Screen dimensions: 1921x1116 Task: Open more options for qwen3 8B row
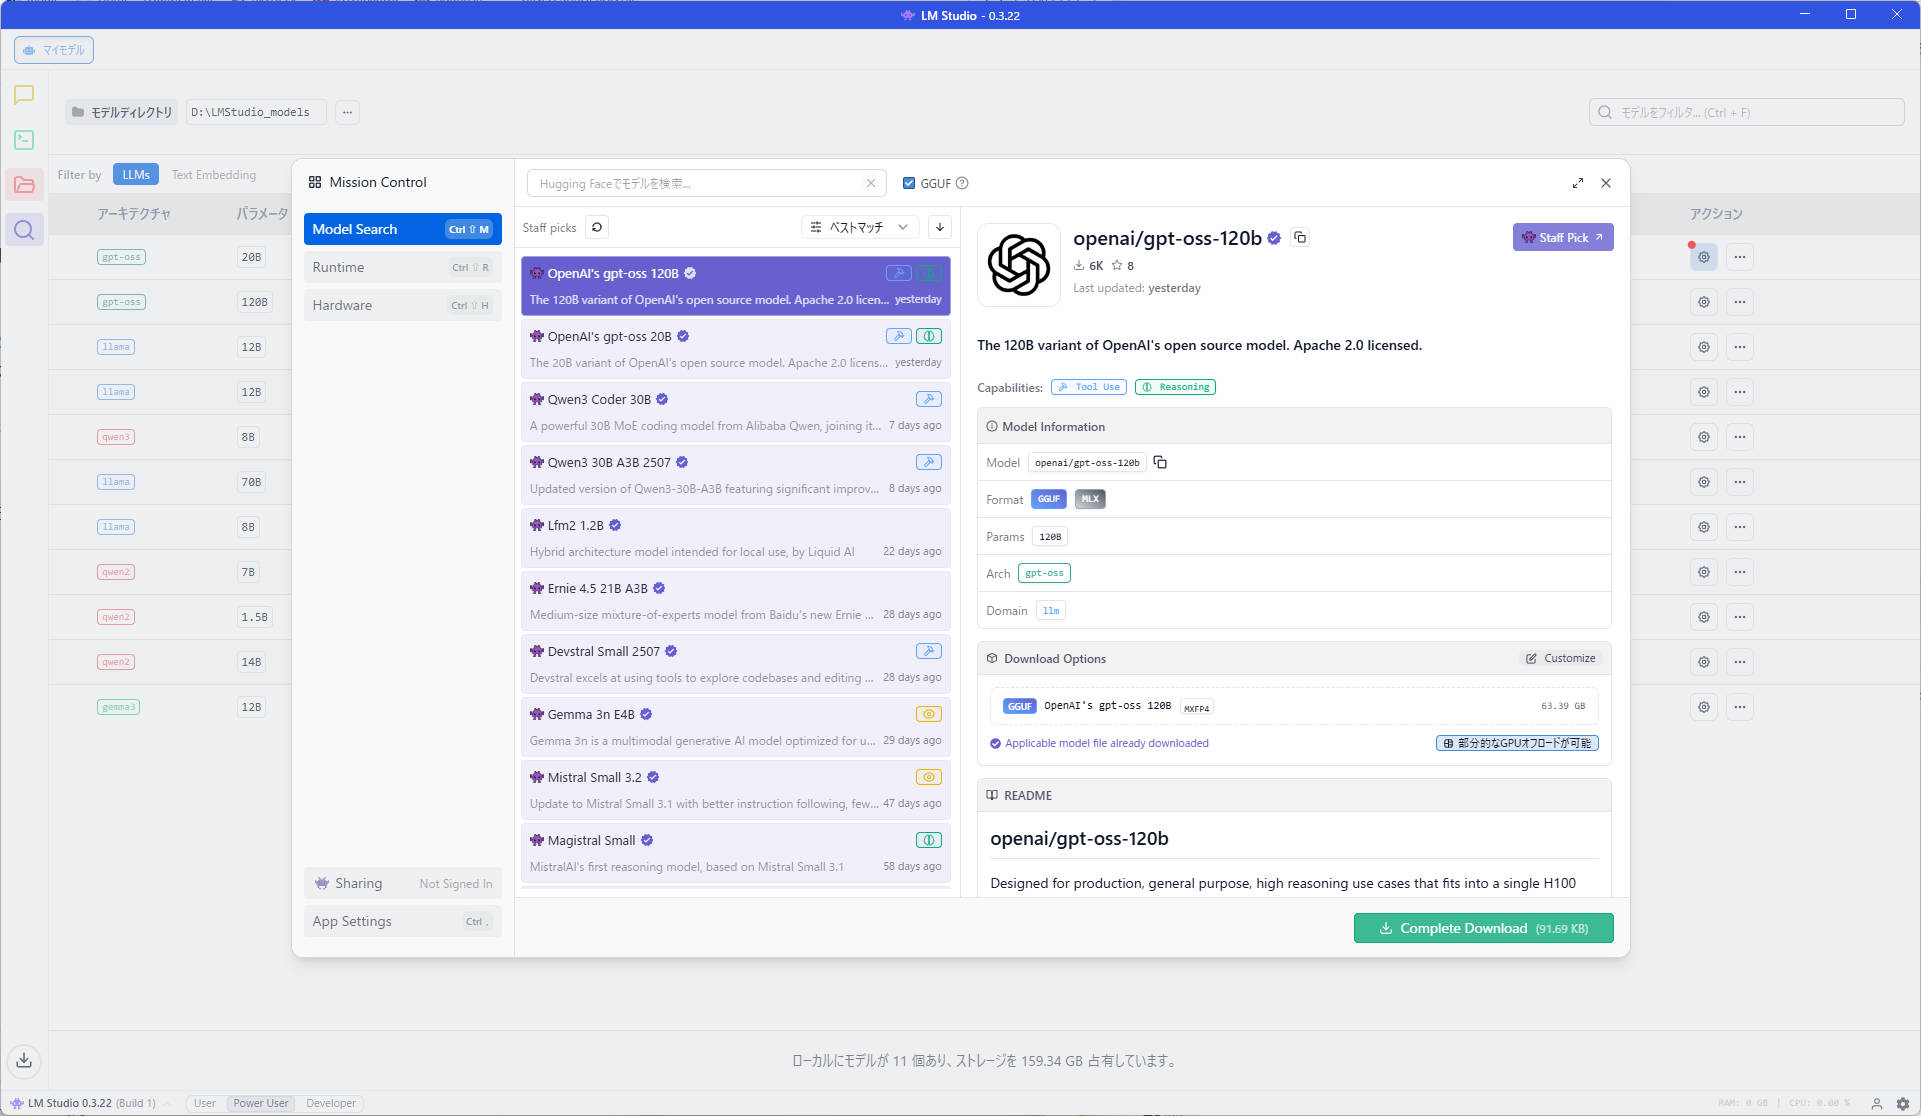point(1740,437)
